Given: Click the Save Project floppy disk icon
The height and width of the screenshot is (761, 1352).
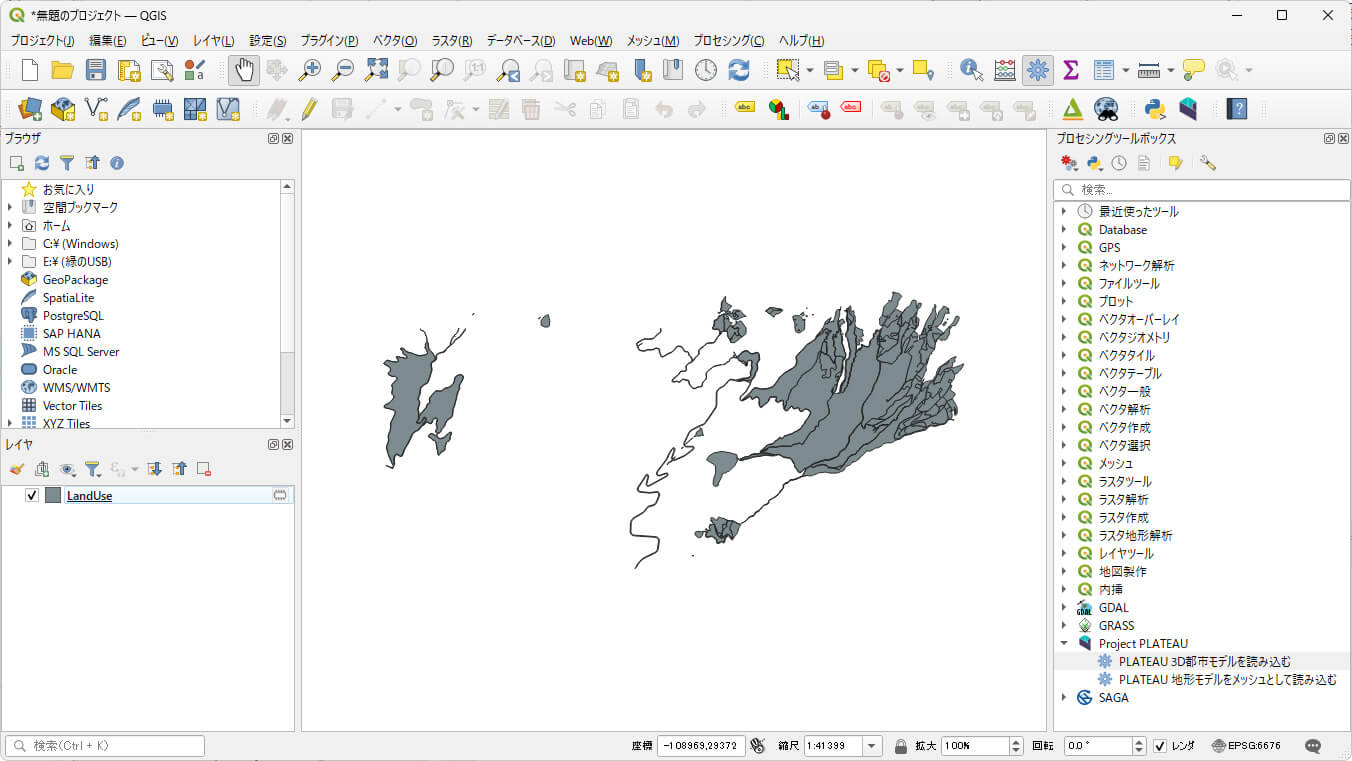Looking at the screenshot, I should (96, 70).
